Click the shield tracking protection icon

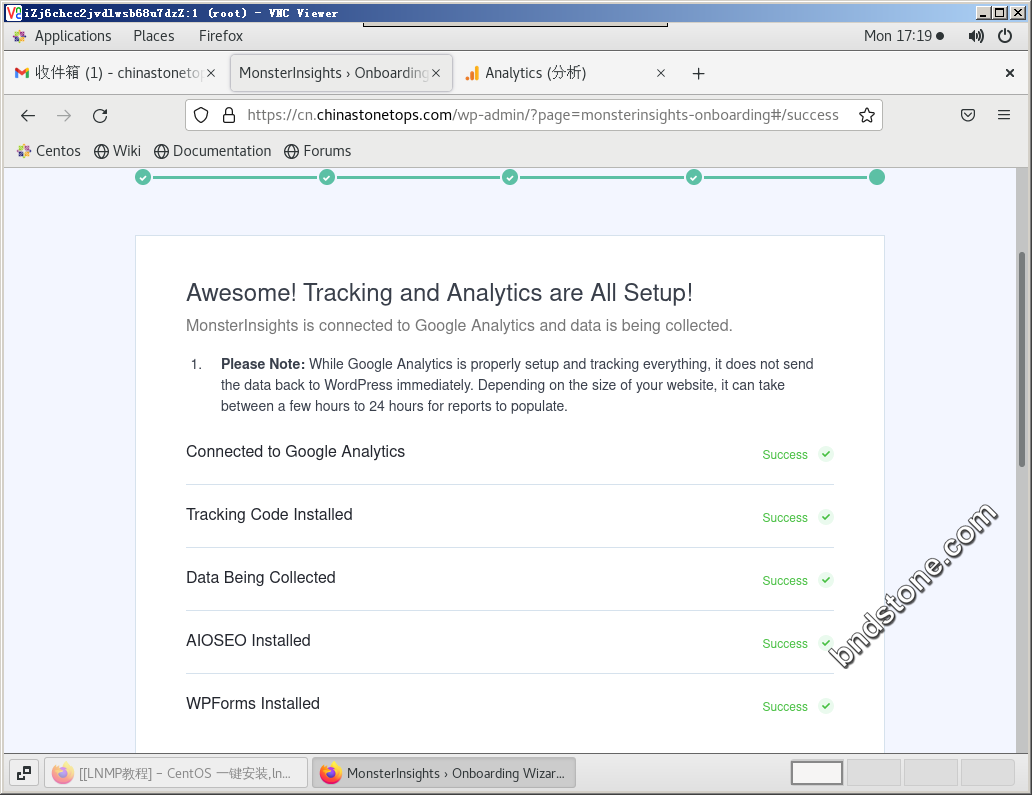[201, 115]
